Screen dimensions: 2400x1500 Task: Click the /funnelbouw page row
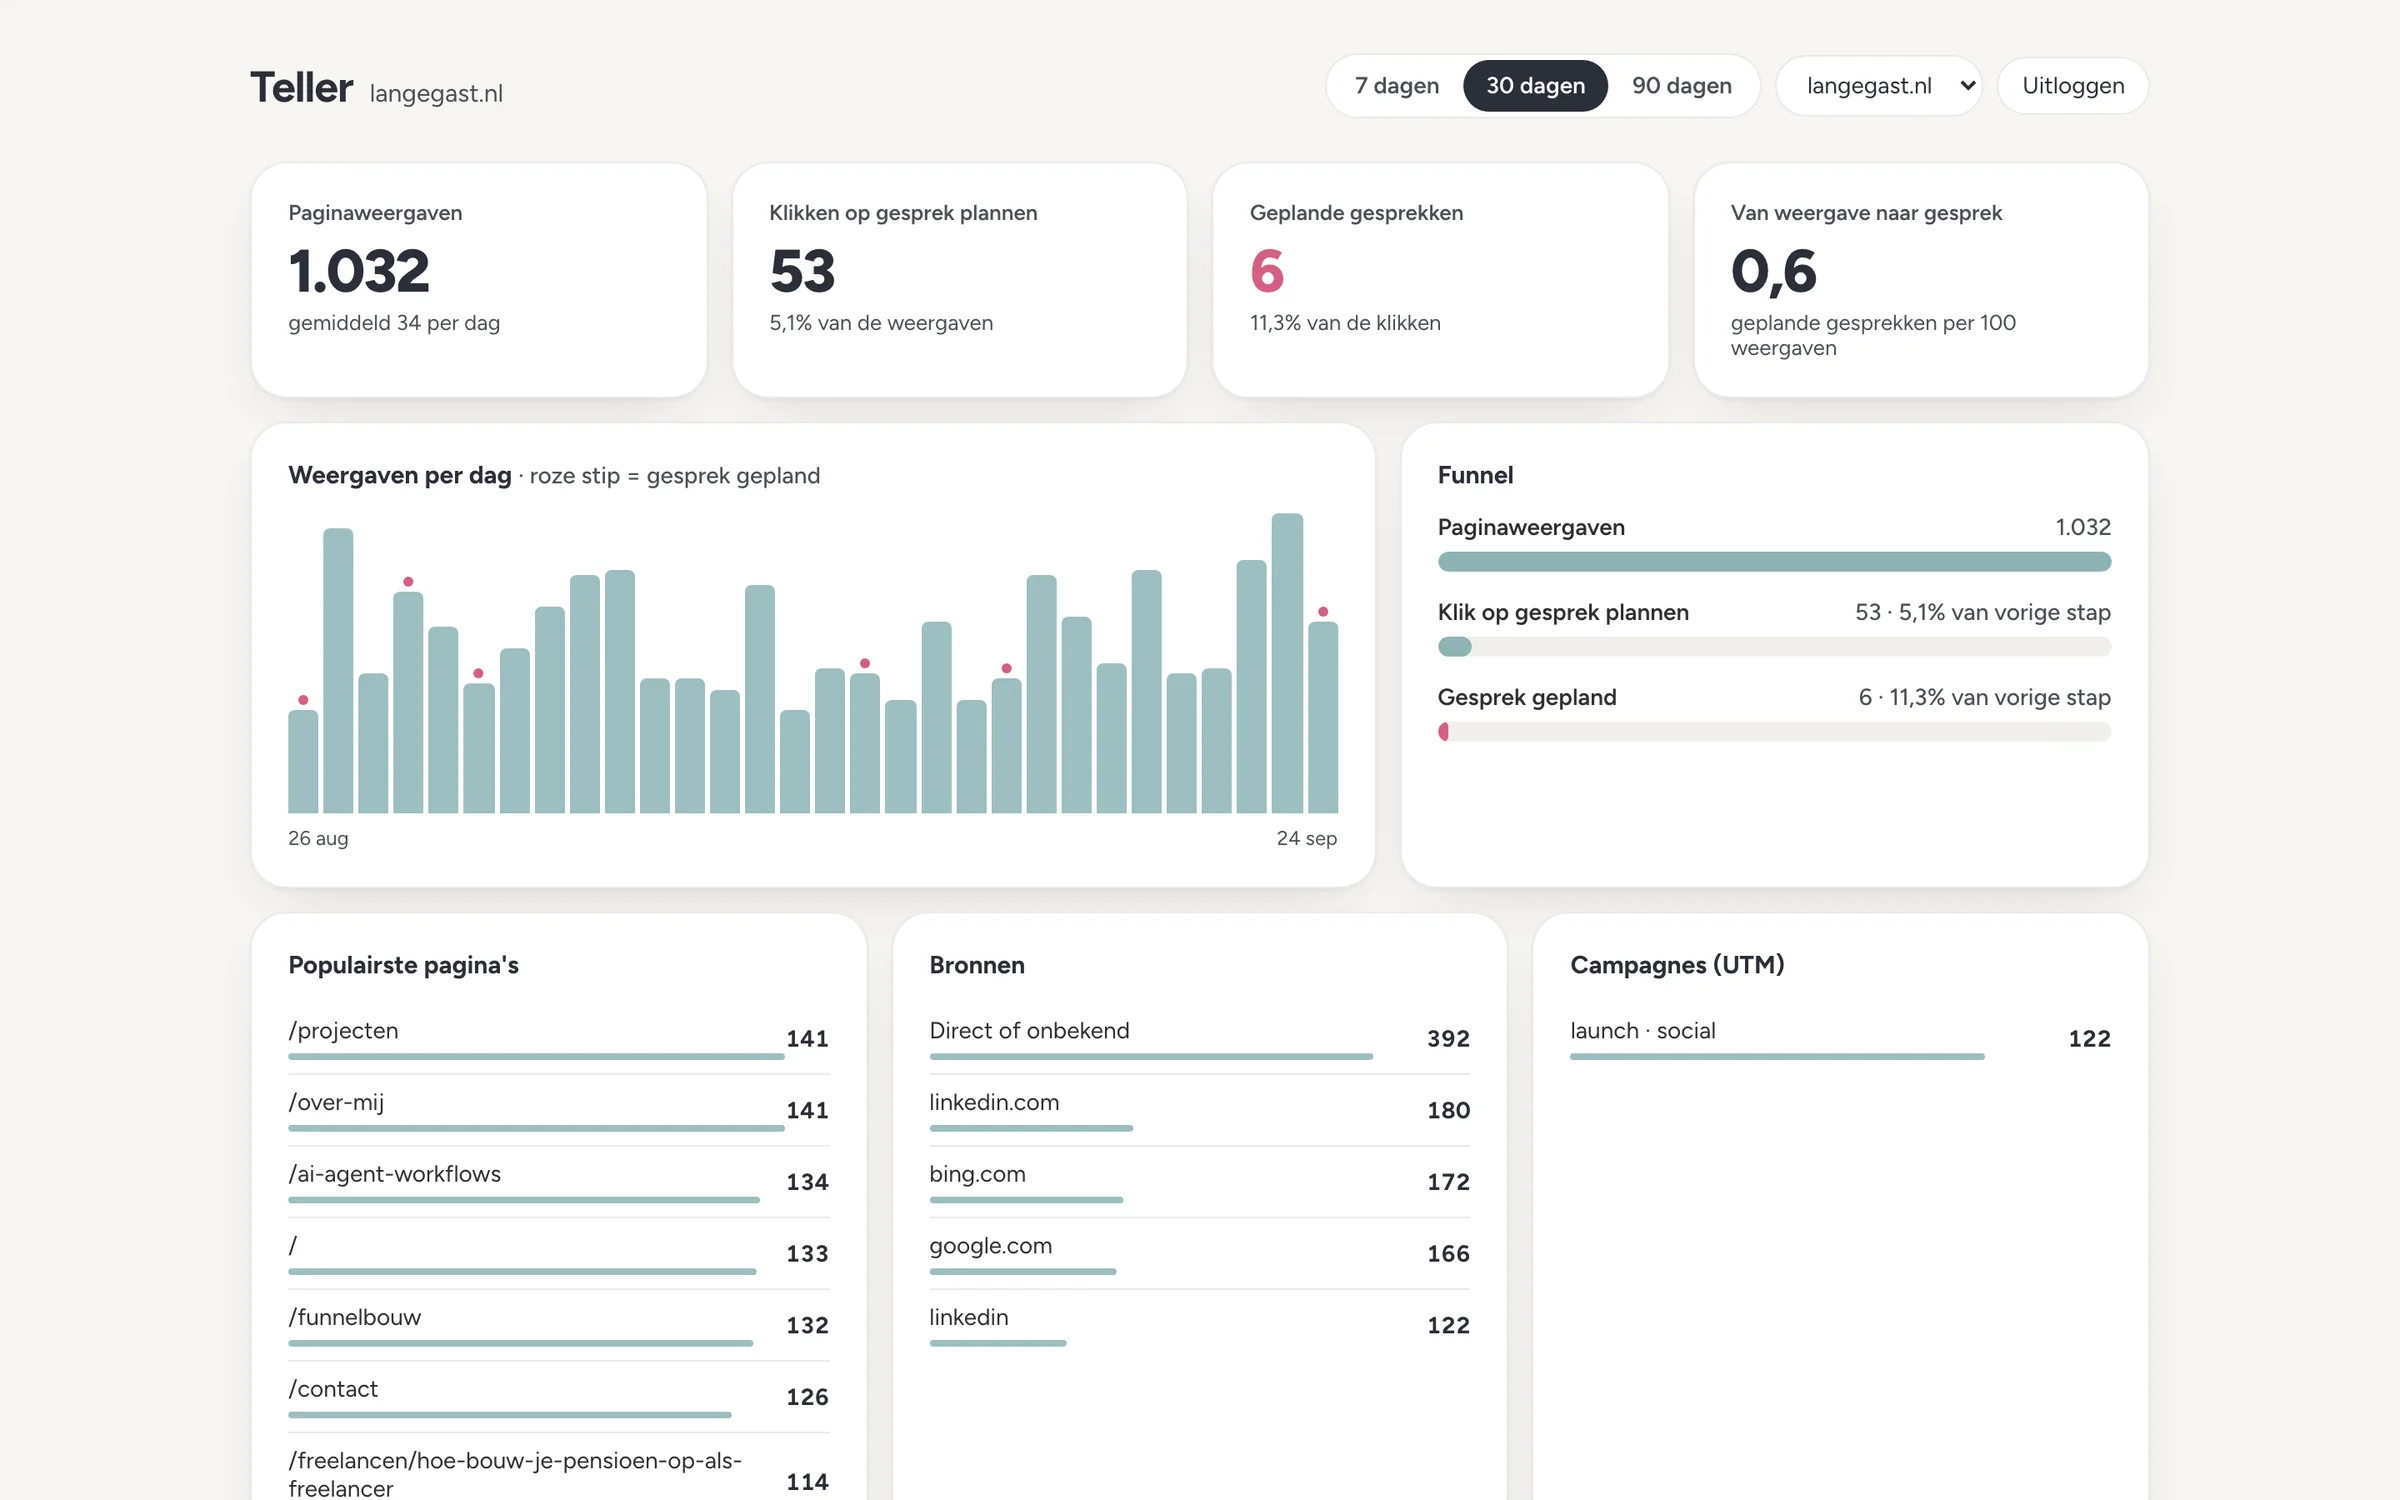tap(559, 1326)
